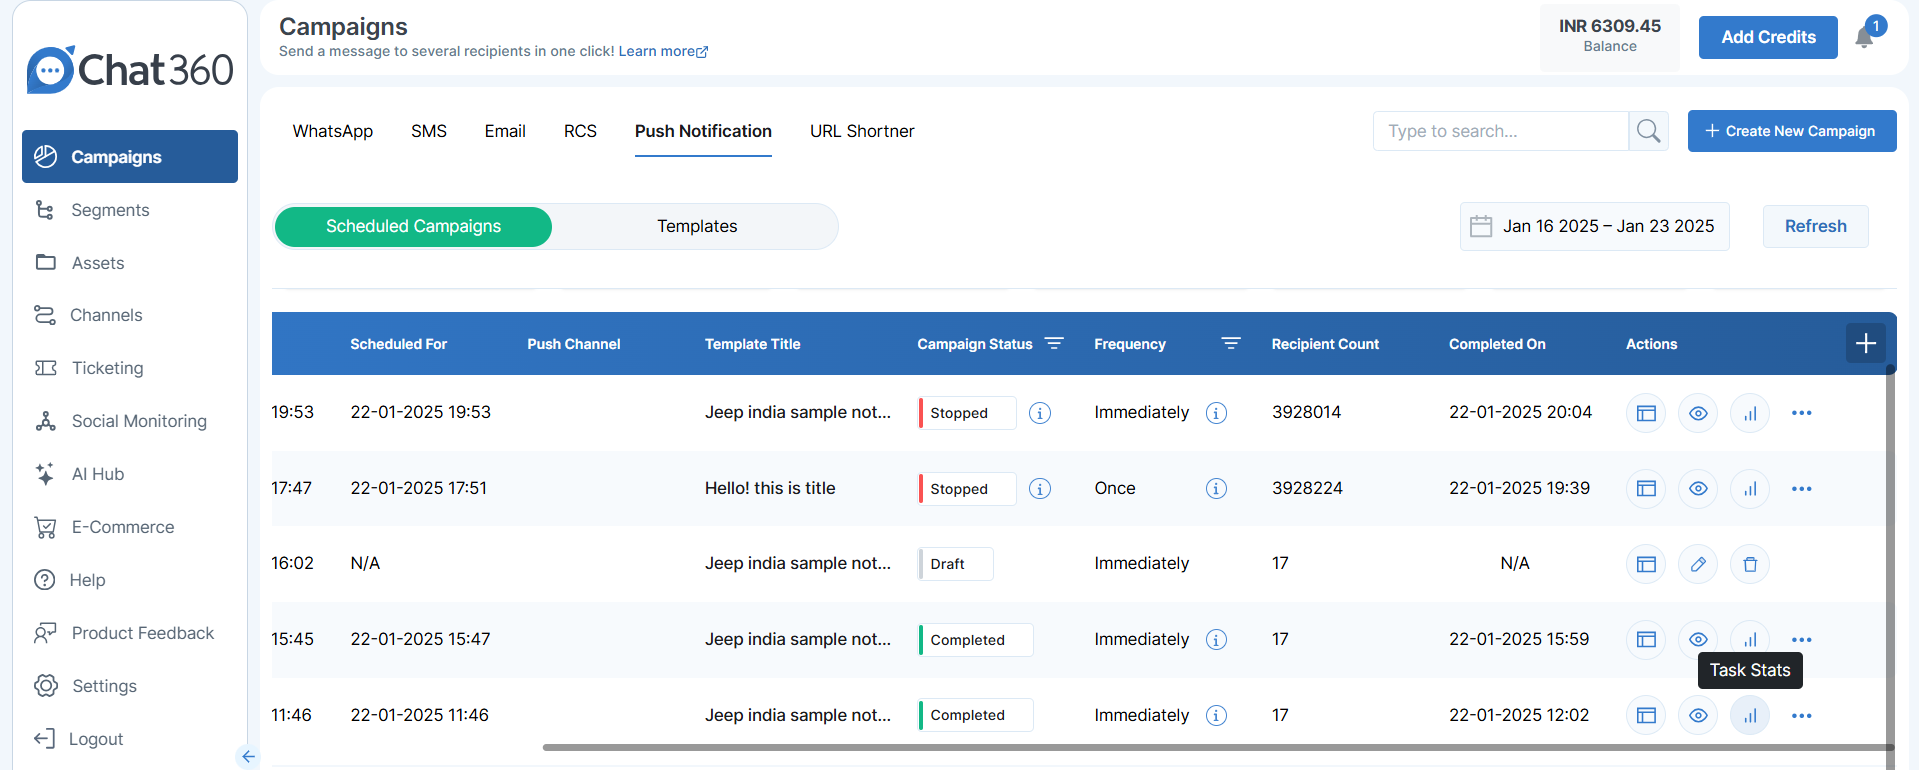Select the Email tab
This screenshot has width=1919, height=770.
tap(505, 131)
